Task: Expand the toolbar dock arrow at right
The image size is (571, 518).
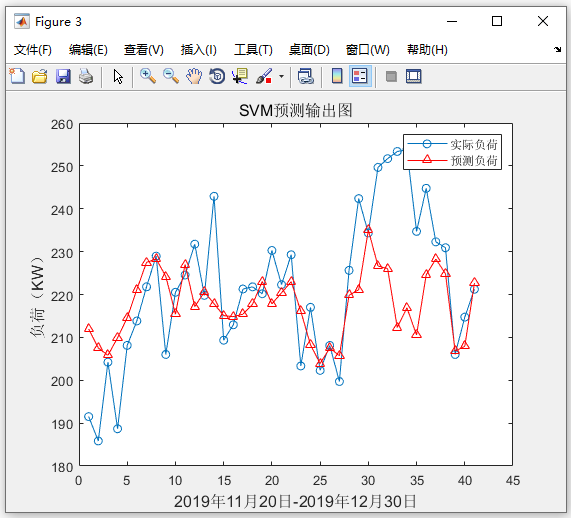Action: point(558,49)
